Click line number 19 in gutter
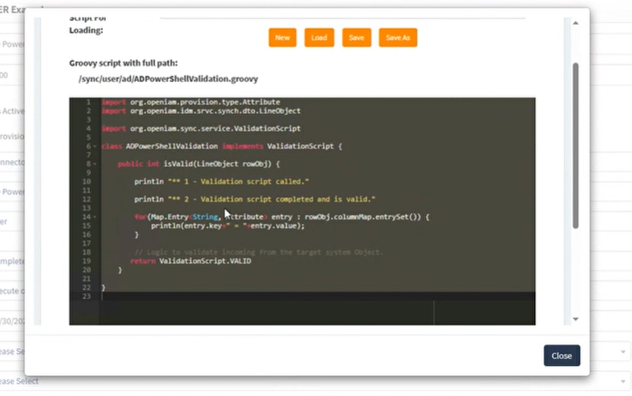The height and width of the screenshot is (396, 632). (x=87, y=261)
